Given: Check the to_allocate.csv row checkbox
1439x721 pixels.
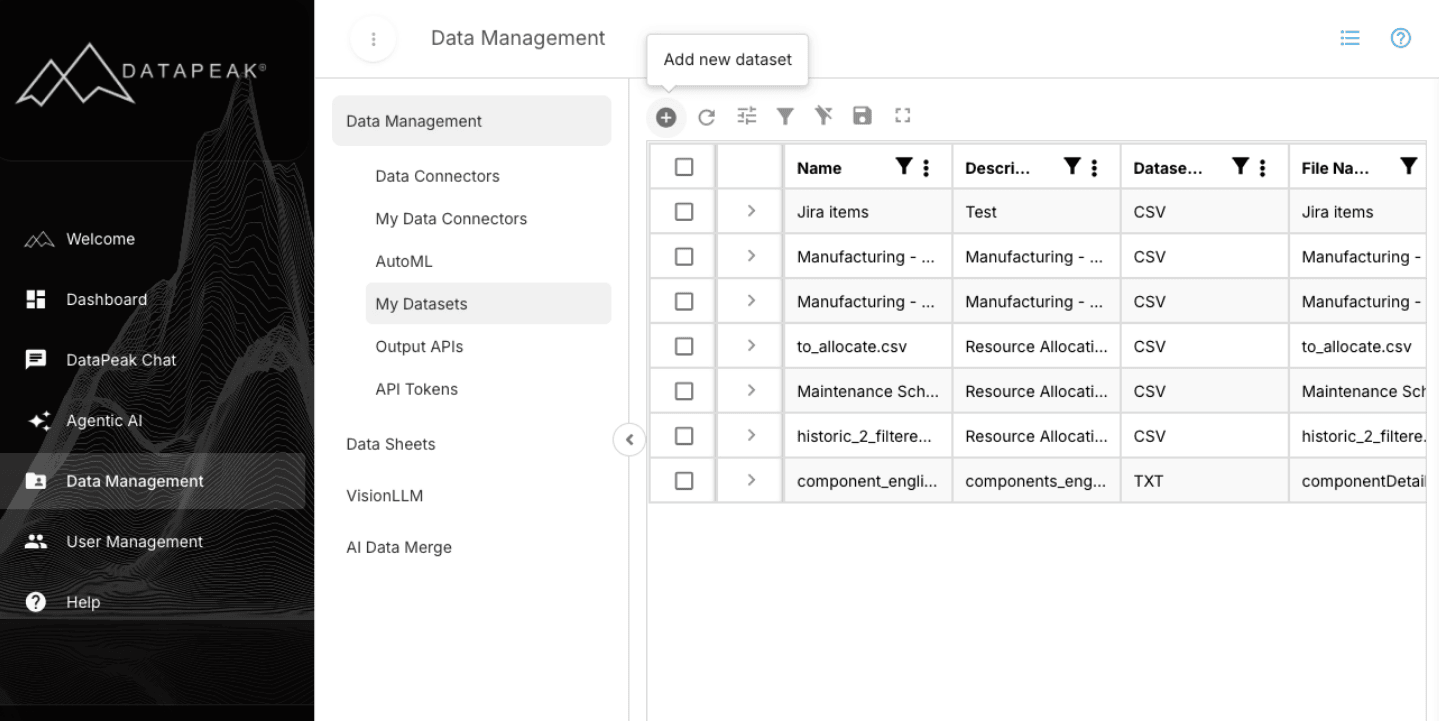Looking at the screenshot, I should tap(684, 346).
